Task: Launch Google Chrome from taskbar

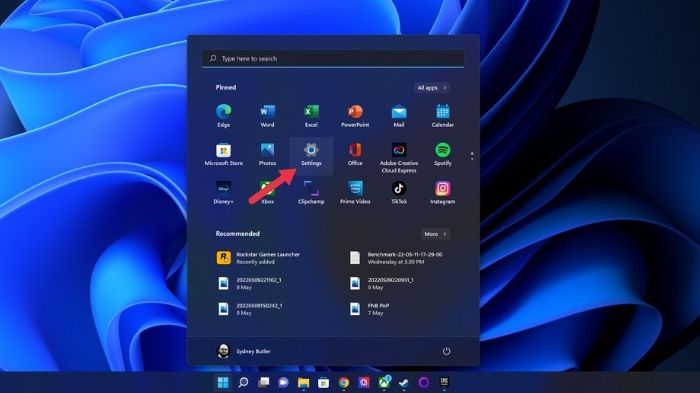Action: pyautogui.click(x=344, y=382)
